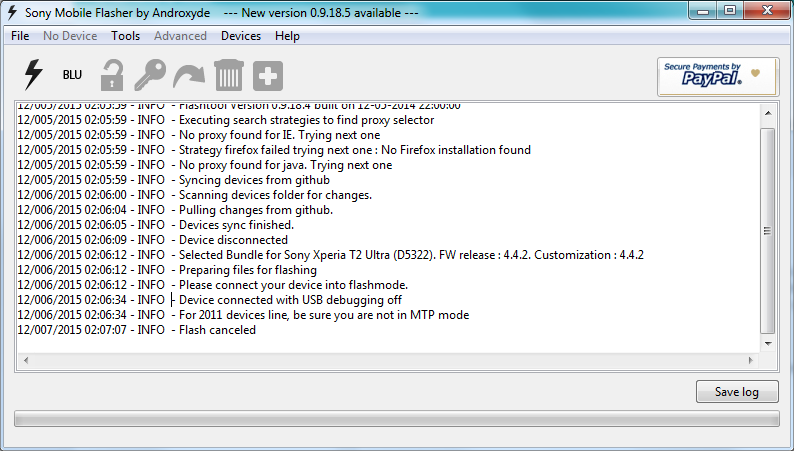Click the 'Scanning devices folder for changes.' line
Viewport: 794px width, 451px height.
point(194,195)
